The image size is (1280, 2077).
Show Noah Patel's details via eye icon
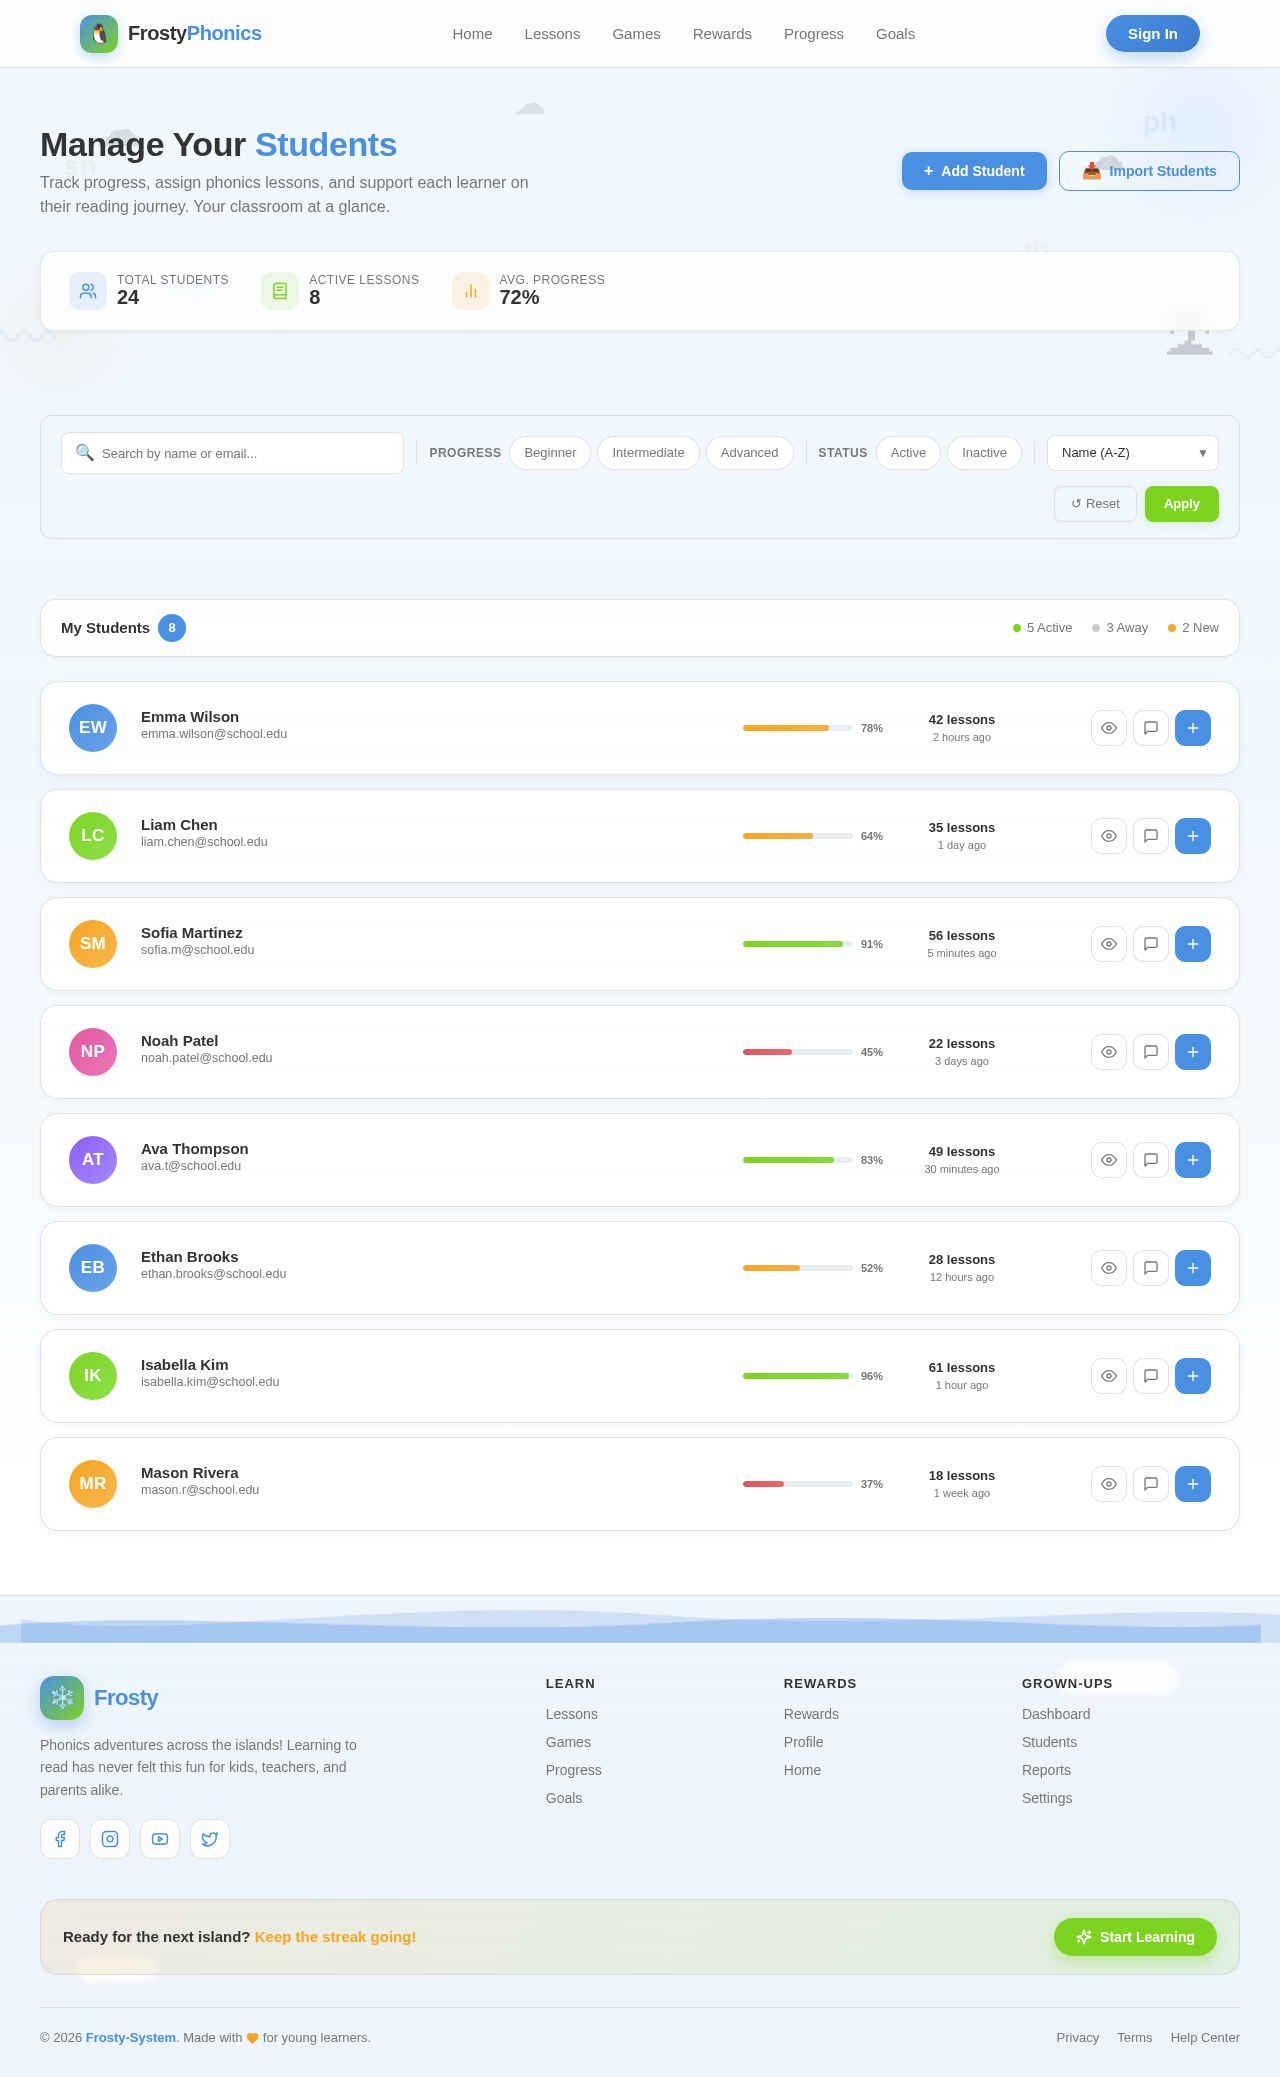tap(1108, 1052)
